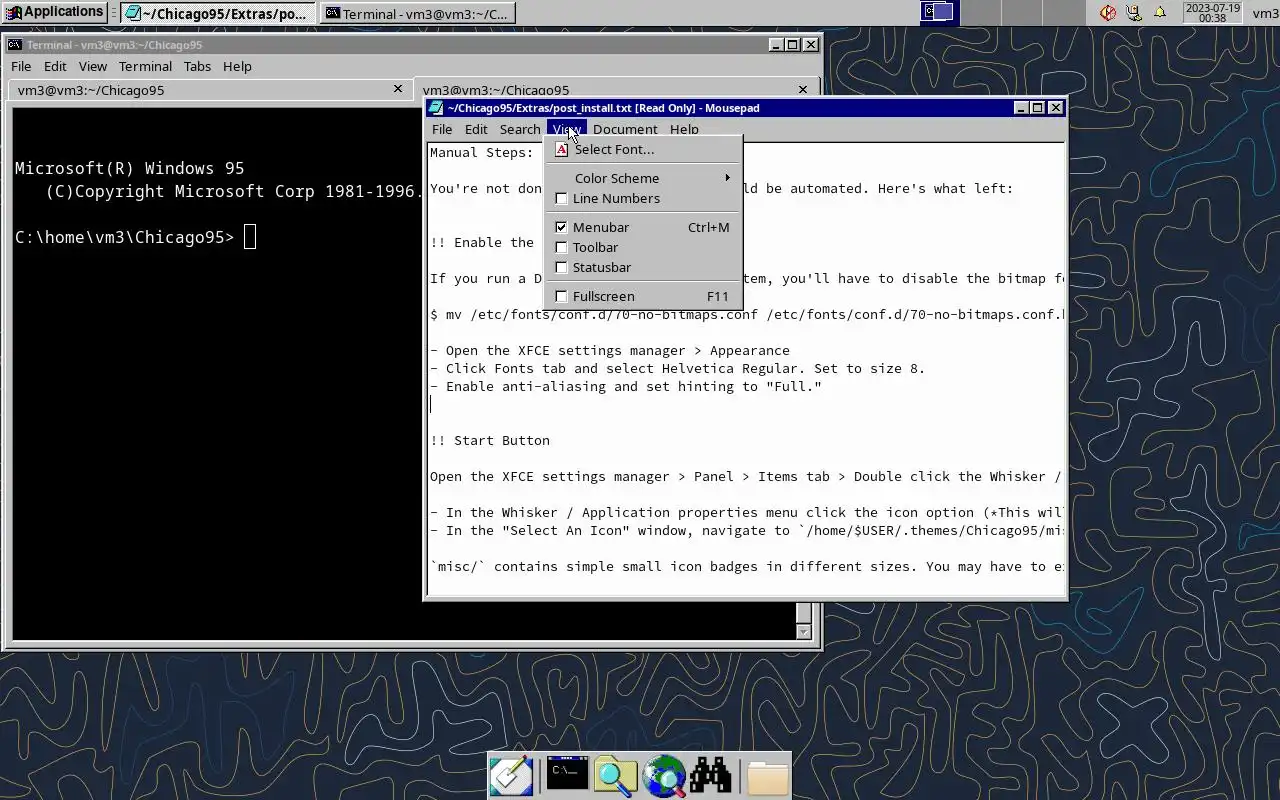Click the 'misc/ contains simple small icon badges' line
The image size is (1280, 800).
[747, 566]
